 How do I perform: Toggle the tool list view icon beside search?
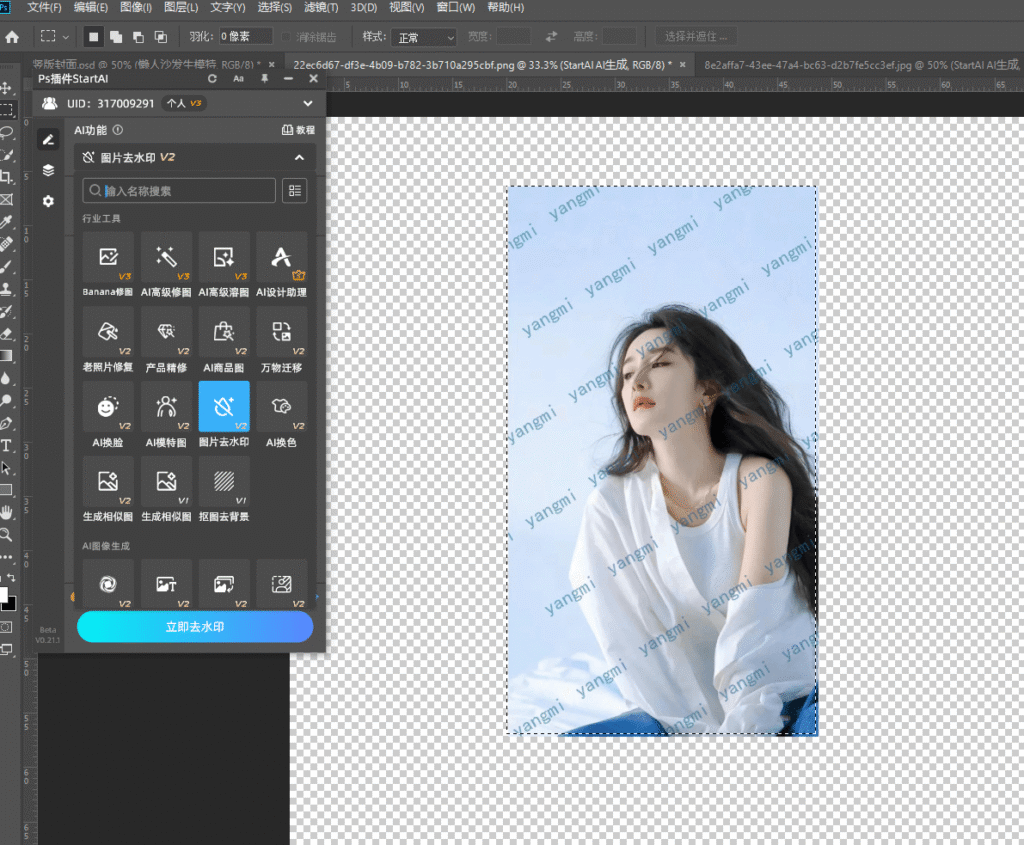click(294, 190)
